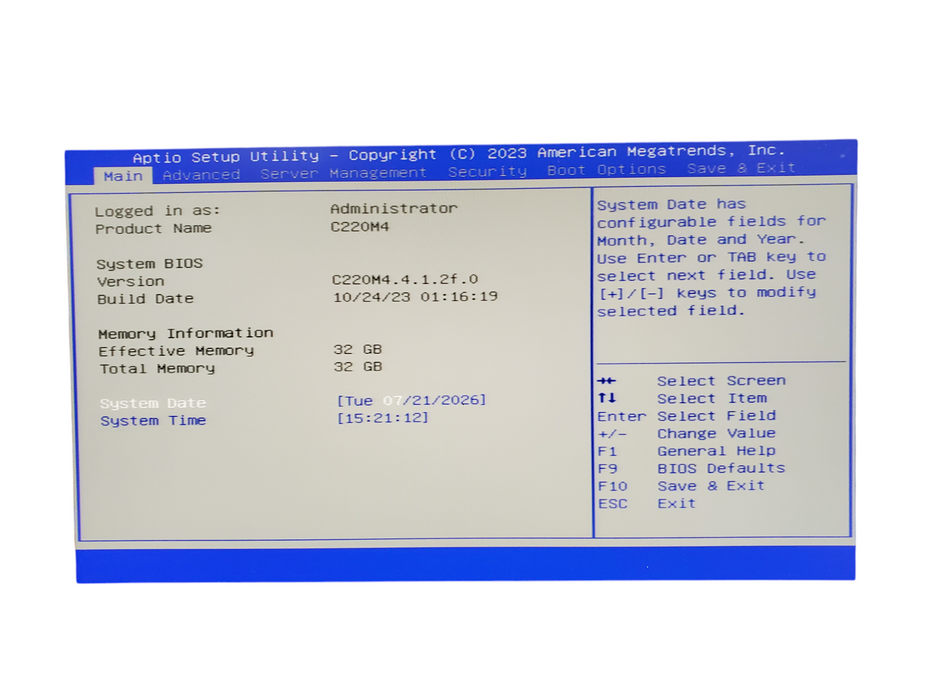Click the Logged in as label
933x700 pixels.
click(158, 211)
